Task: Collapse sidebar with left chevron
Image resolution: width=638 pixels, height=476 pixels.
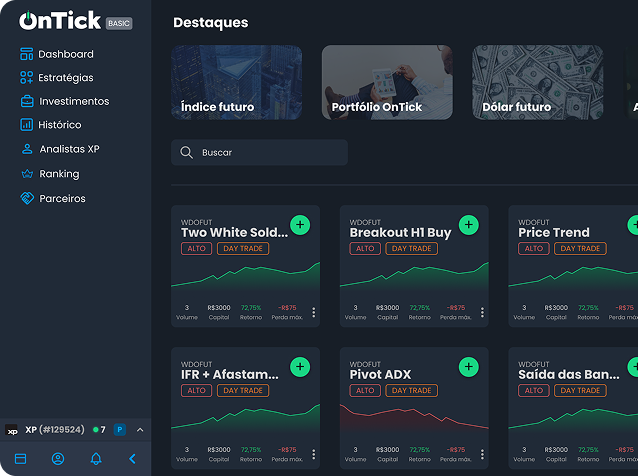Action: tap(133, 459)
